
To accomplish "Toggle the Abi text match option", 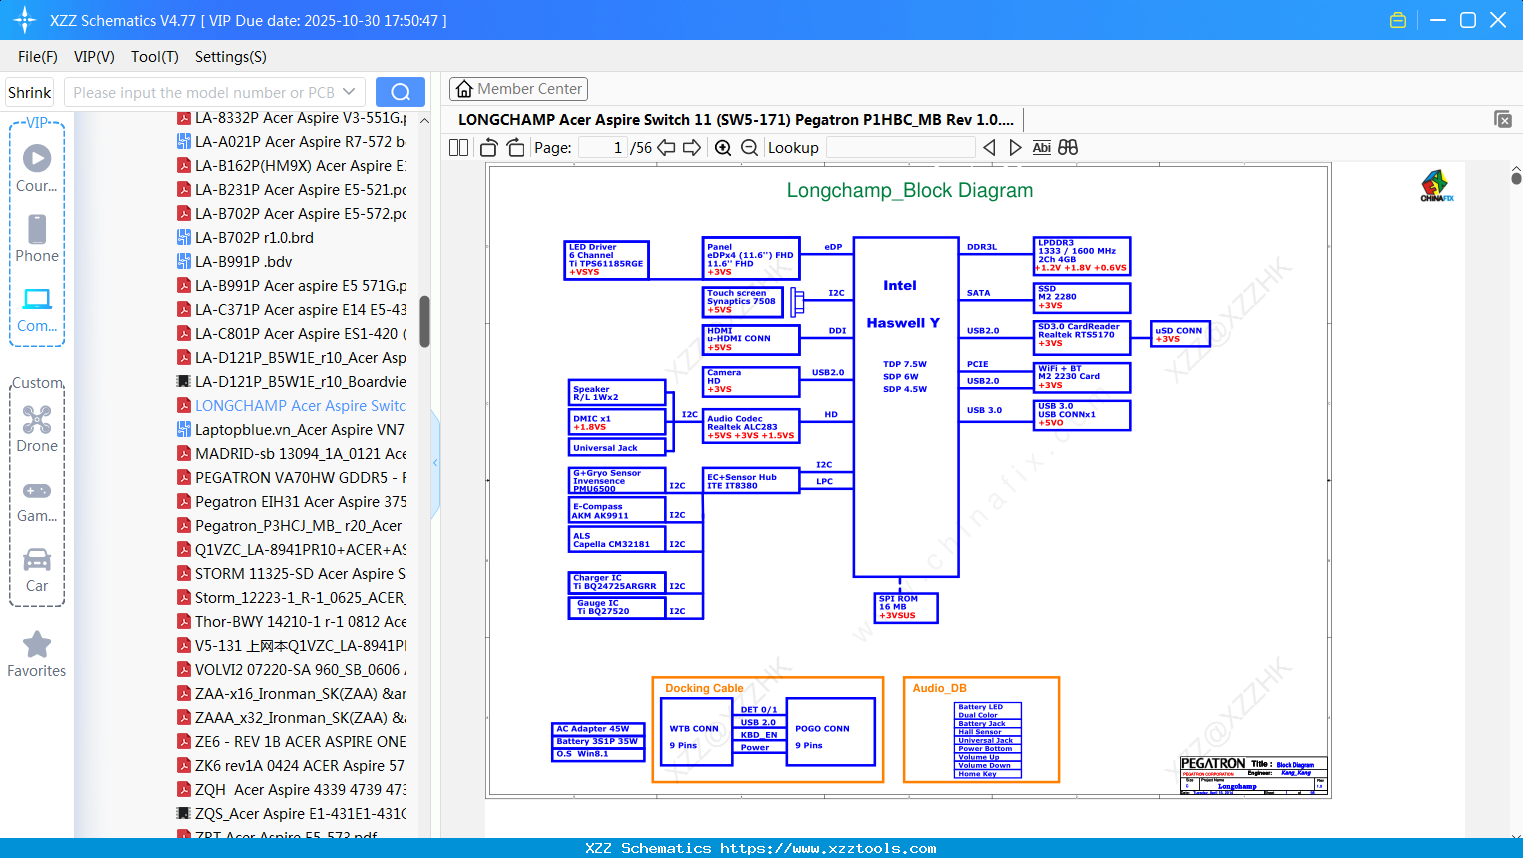I will click(x=1041, y=148).
